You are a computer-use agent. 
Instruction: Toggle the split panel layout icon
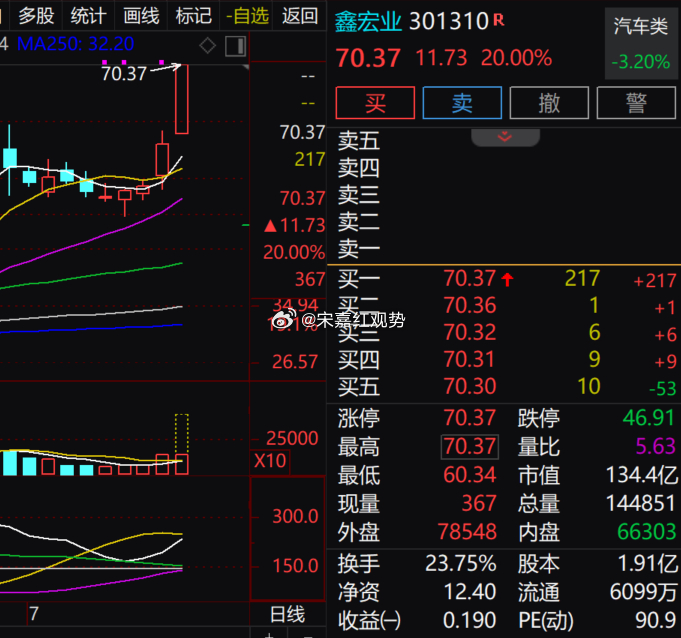[x=235, y=46]
